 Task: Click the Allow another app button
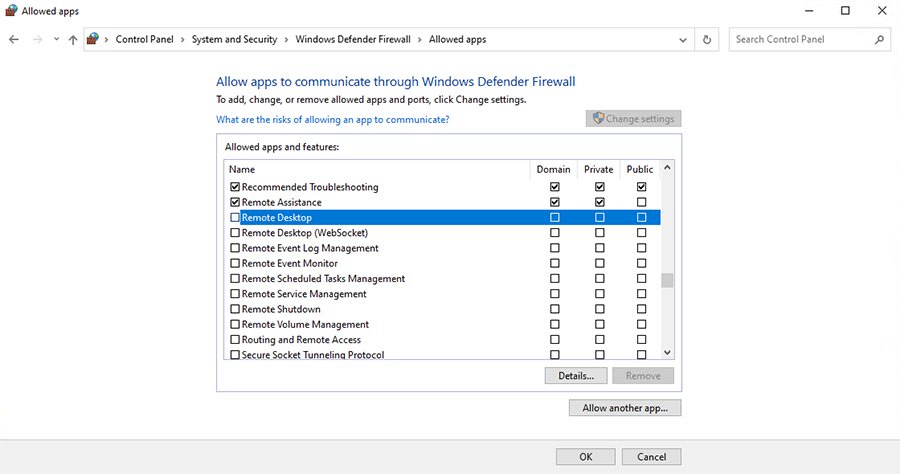point(625,408)
